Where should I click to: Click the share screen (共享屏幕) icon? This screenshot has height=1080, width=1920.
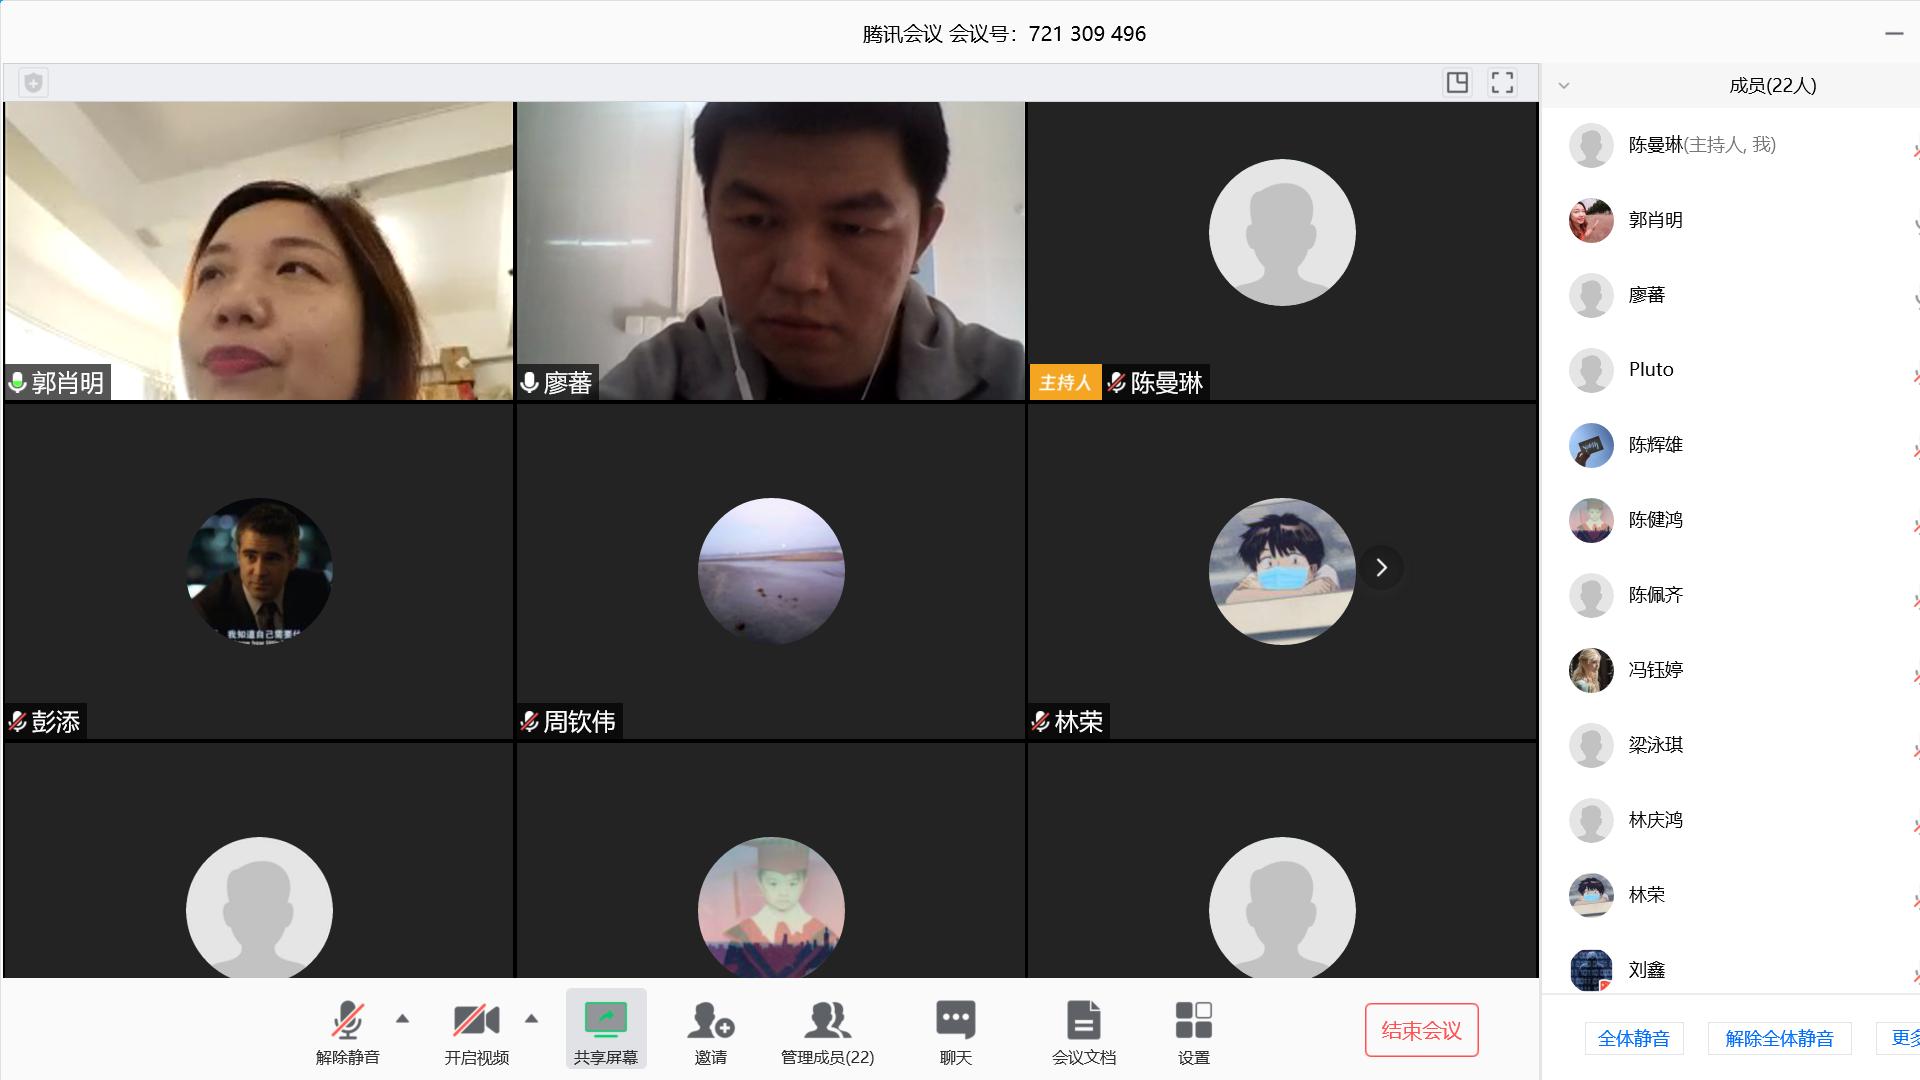[x=605, y=1021]
